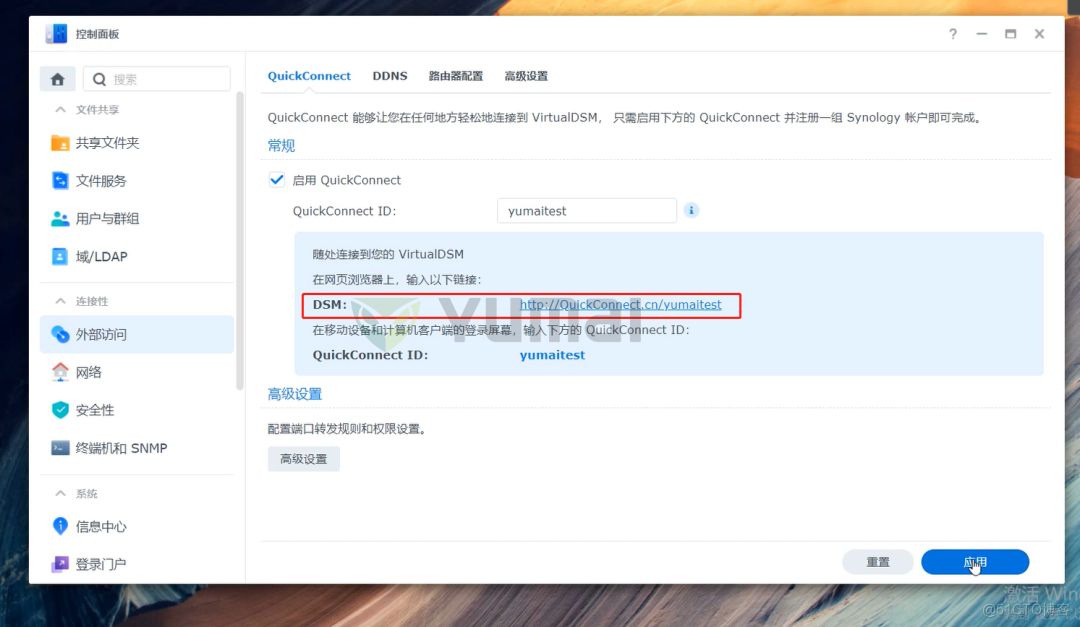Image resolution: width=1080 pixels, height=627 pixels.
Task: Click the QuickConnect ID input field
Action: click(586, 210)
